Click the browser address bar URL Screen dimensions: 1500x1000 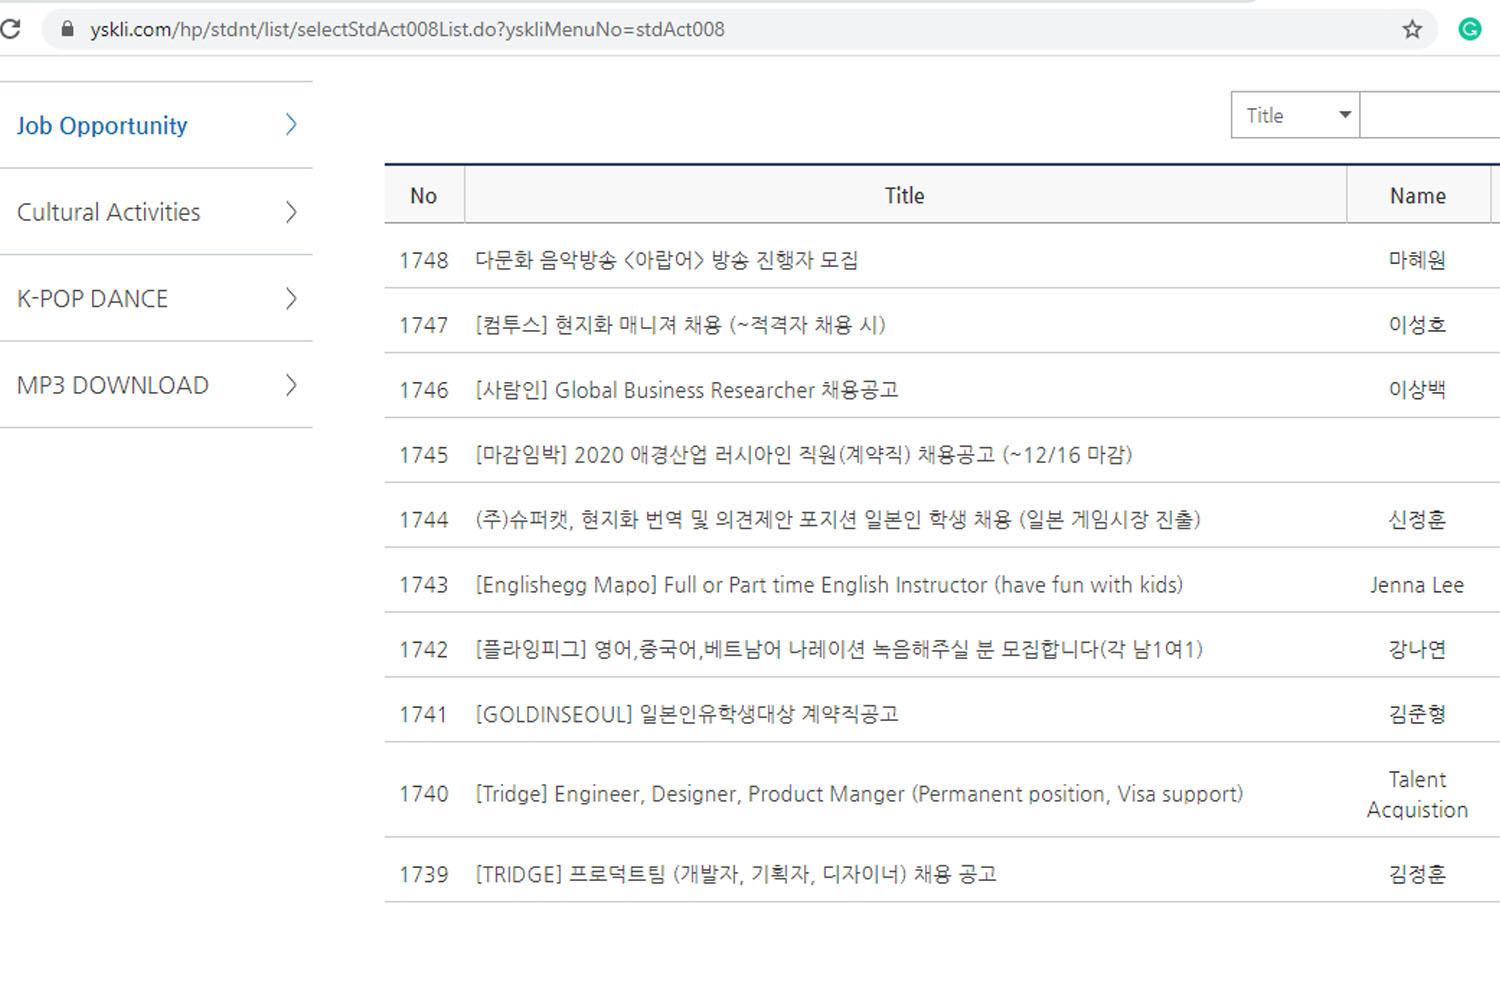point(407,29)
